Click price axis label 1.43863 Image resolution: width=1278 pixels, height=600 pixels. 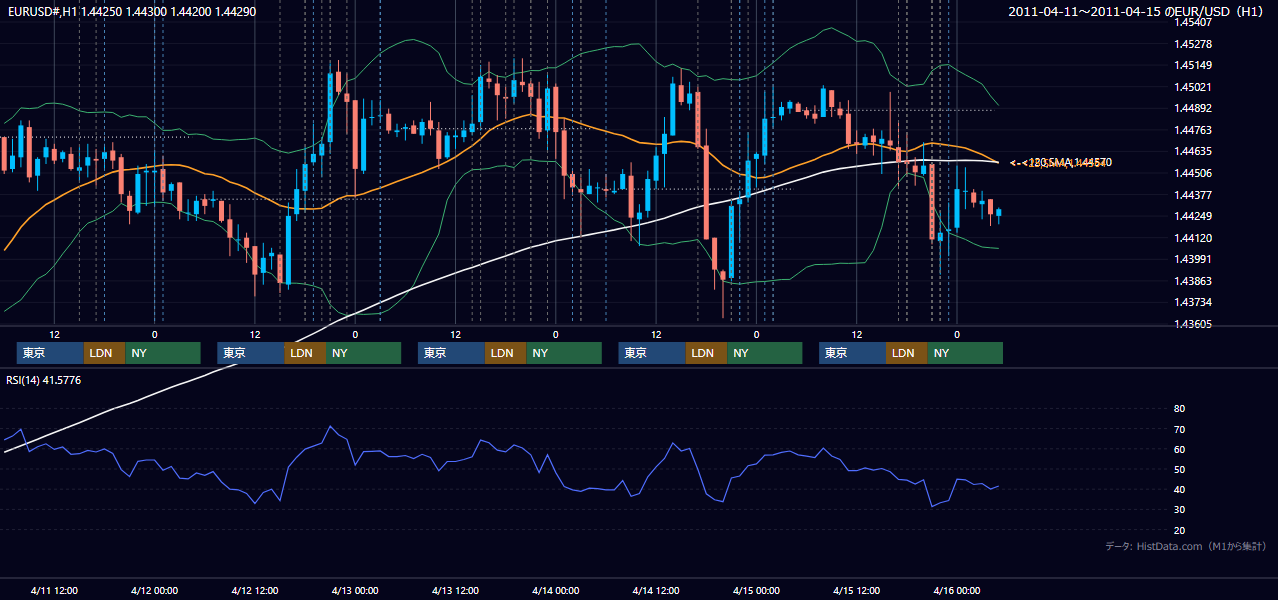[x=1192, y=282]
